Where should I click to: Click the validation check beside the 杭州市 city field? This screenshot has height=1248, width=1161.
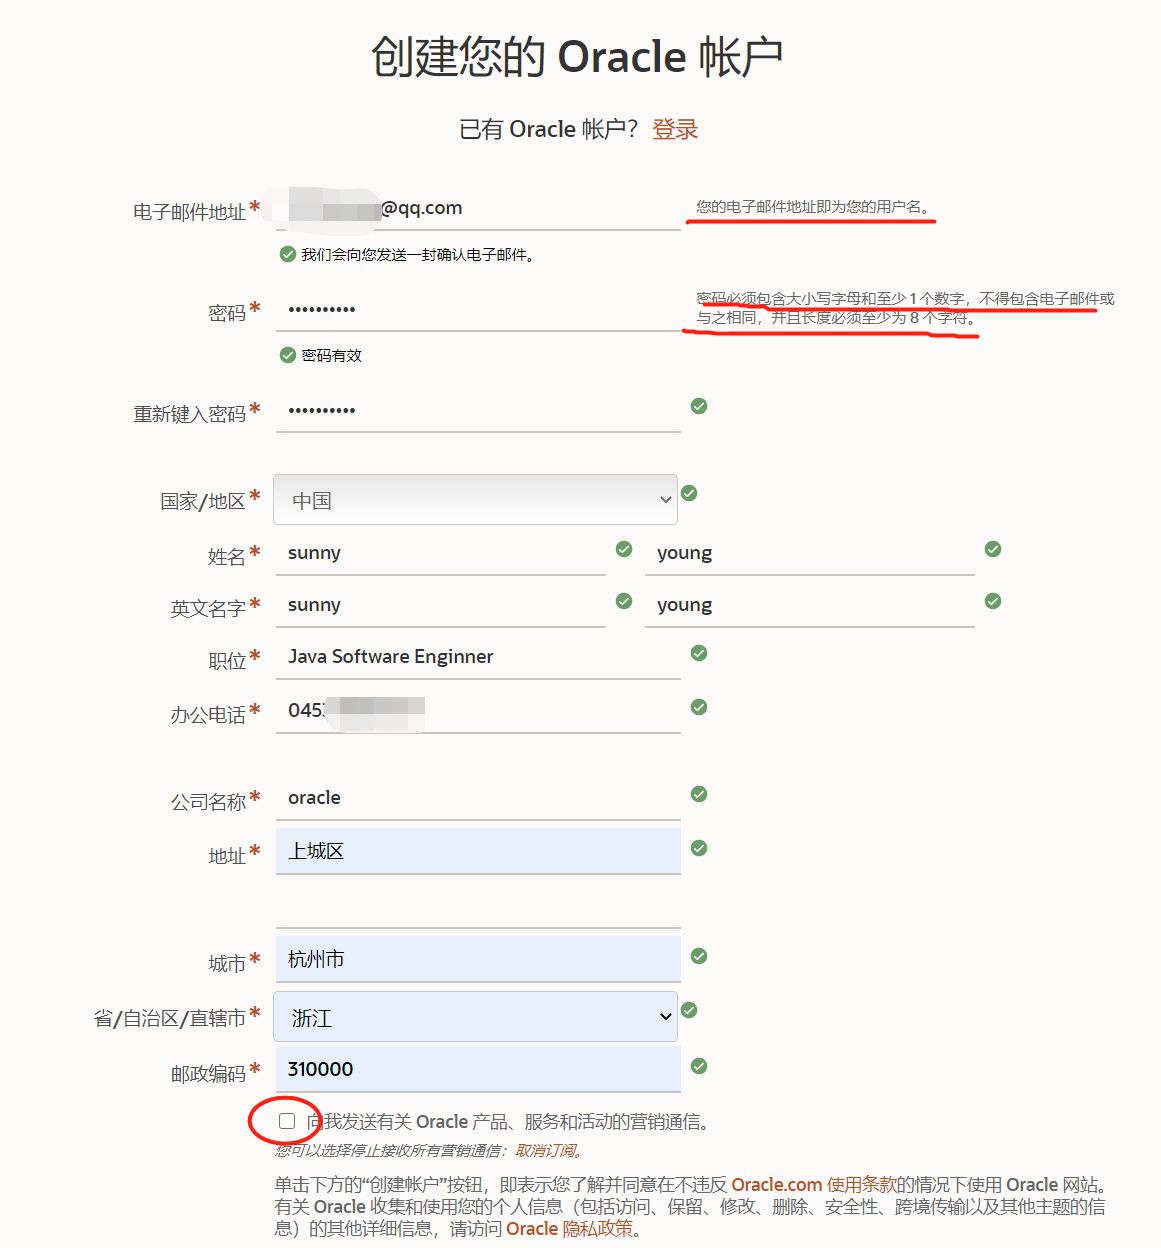point(699,956)
